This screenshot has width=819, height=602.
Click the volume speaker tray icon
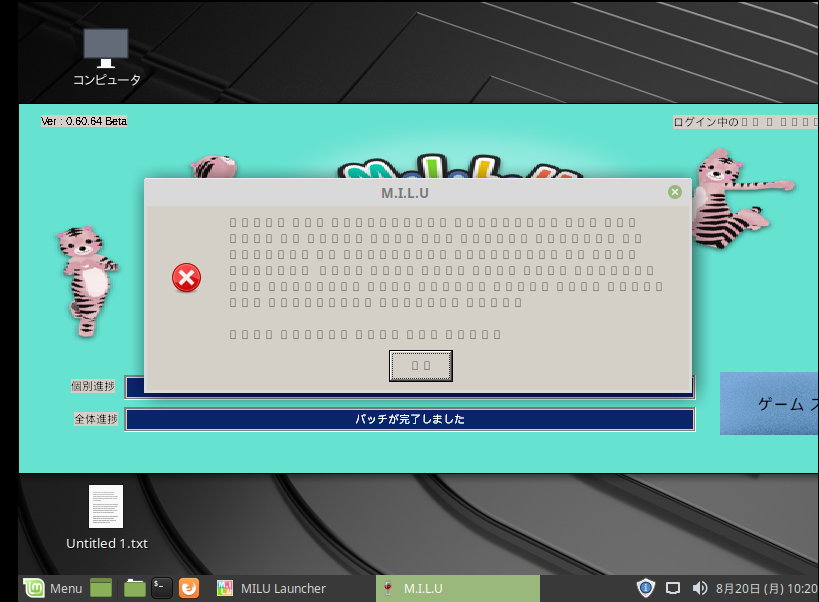point(699,588)
